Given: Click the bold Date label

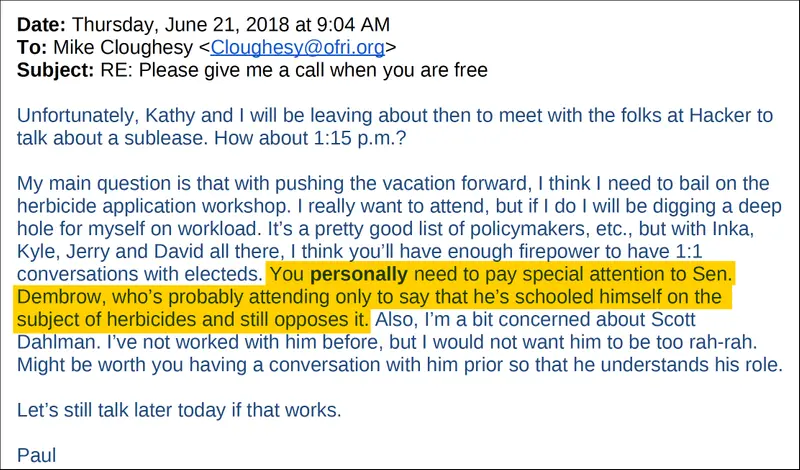Looking at the screenshot, I should pyautogui.click(x=41, y=24).
